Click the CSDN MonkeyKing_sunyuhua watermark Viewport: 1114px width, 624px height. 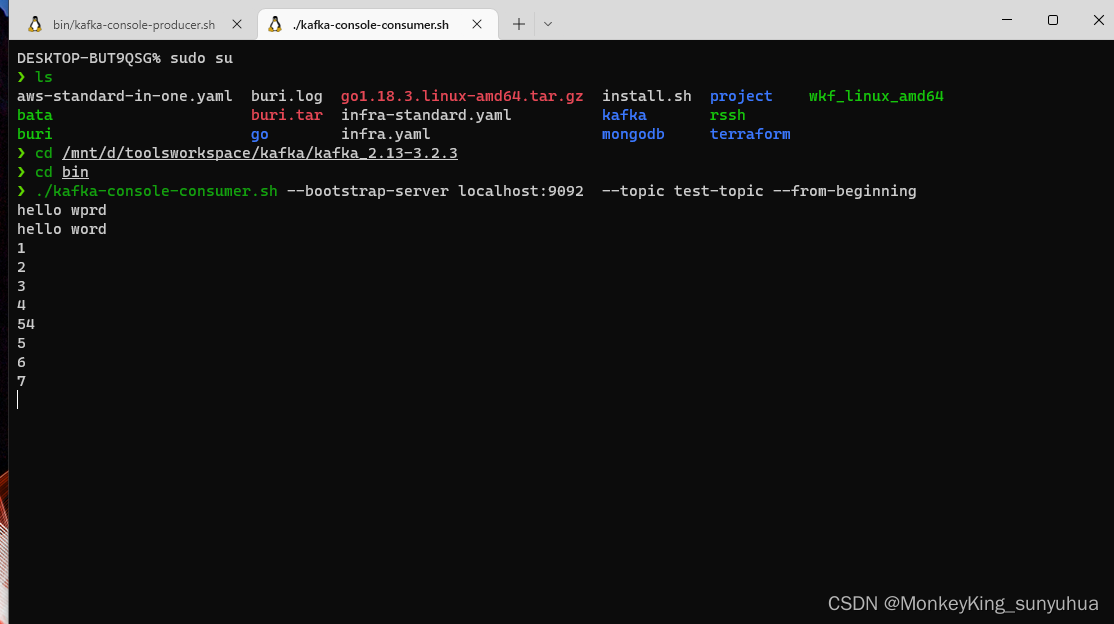coord(962,603)
